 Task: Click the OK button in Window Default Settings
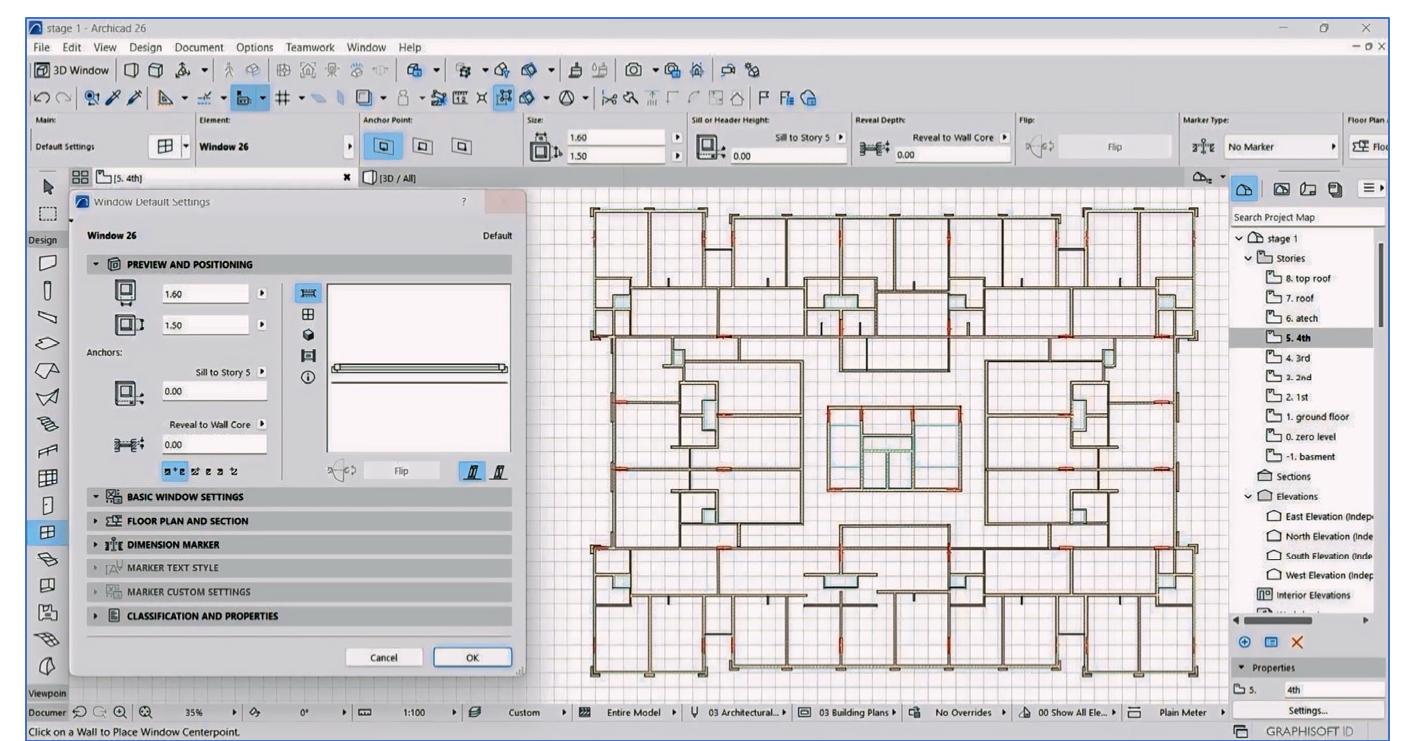[472, 657]
